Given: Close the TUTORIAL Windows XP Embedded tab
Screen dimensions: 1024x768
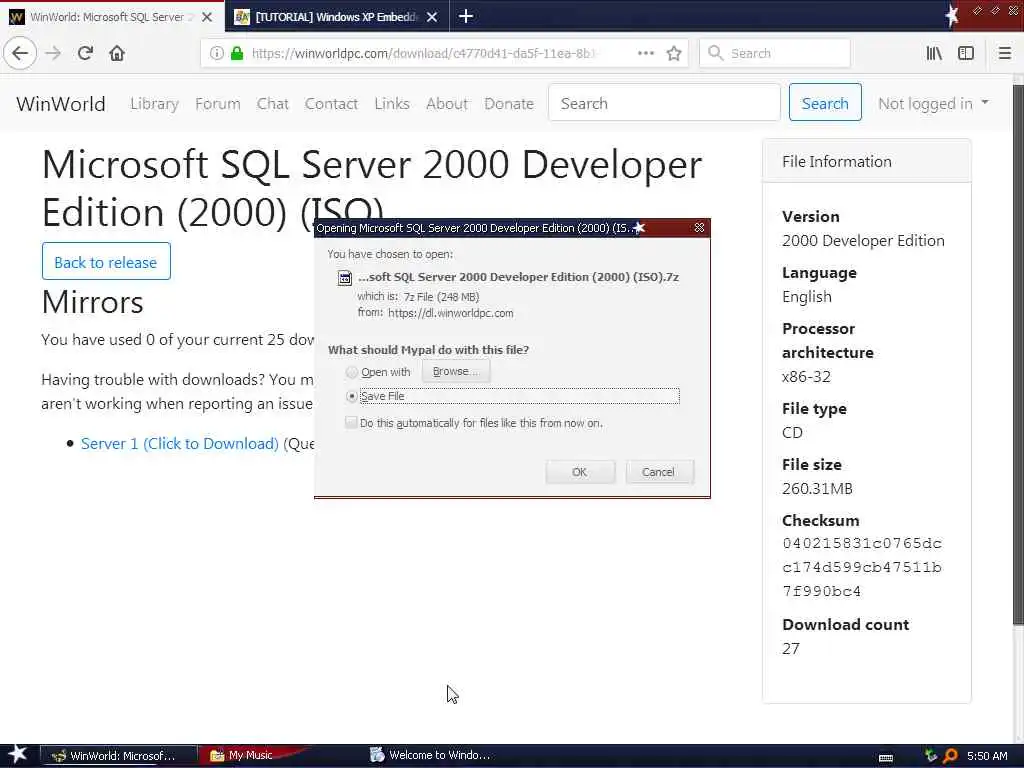Looking at the screenshot, I should click(x=432, y=17).
